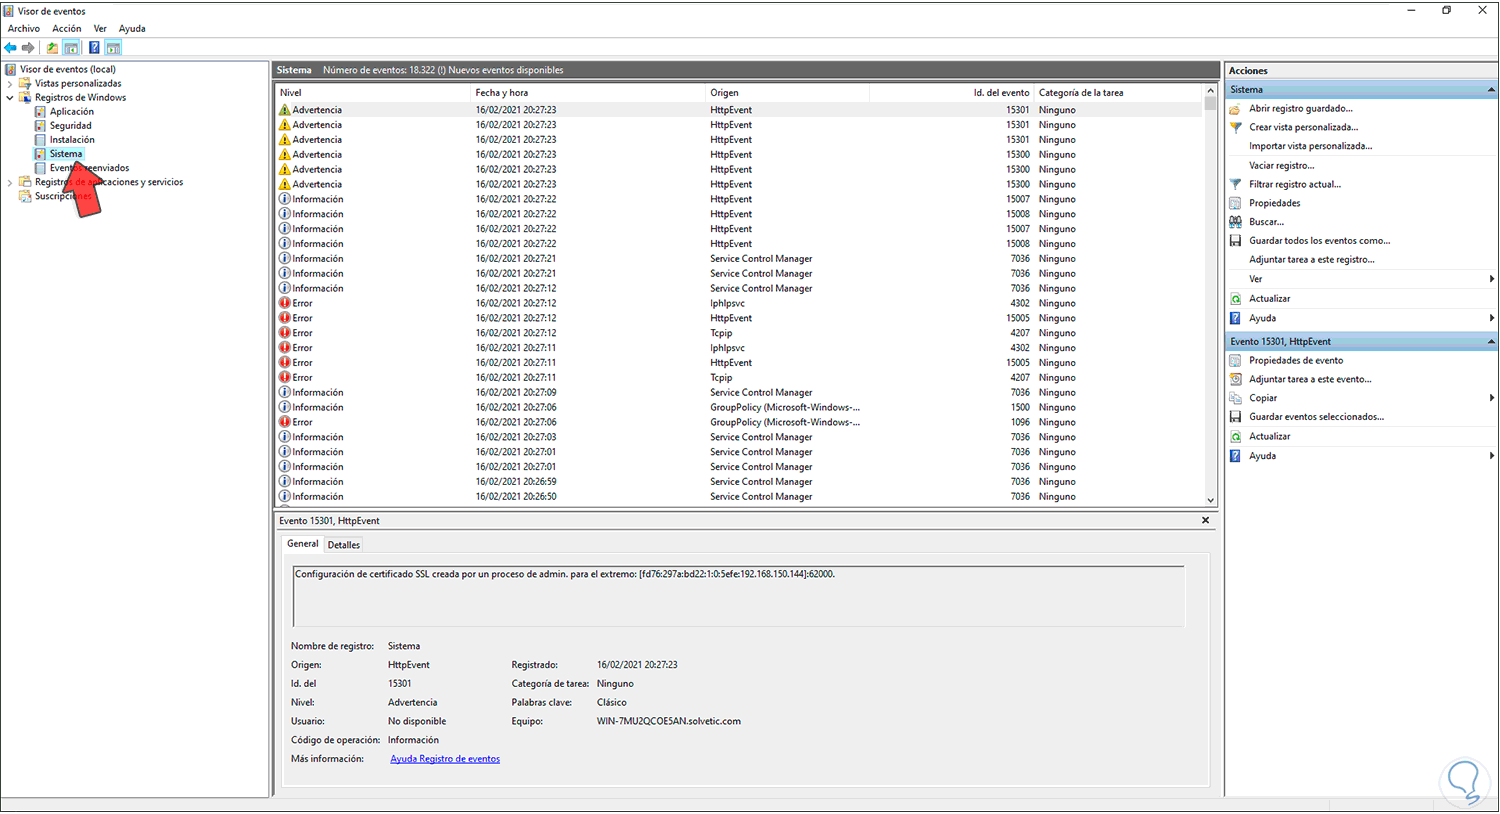Select the Filtrar registro actual funnel icon
1500x814 pixels.
coord(1236,184)
